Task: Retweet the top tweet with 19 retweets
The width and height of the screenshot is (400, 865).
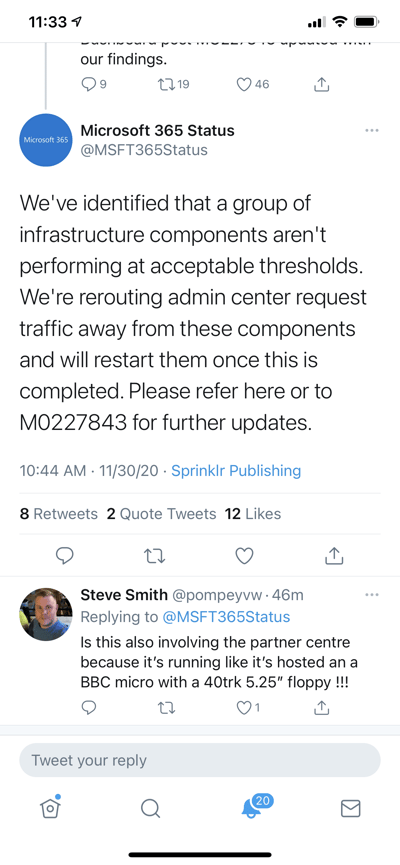Action: [x=173, y=84]
